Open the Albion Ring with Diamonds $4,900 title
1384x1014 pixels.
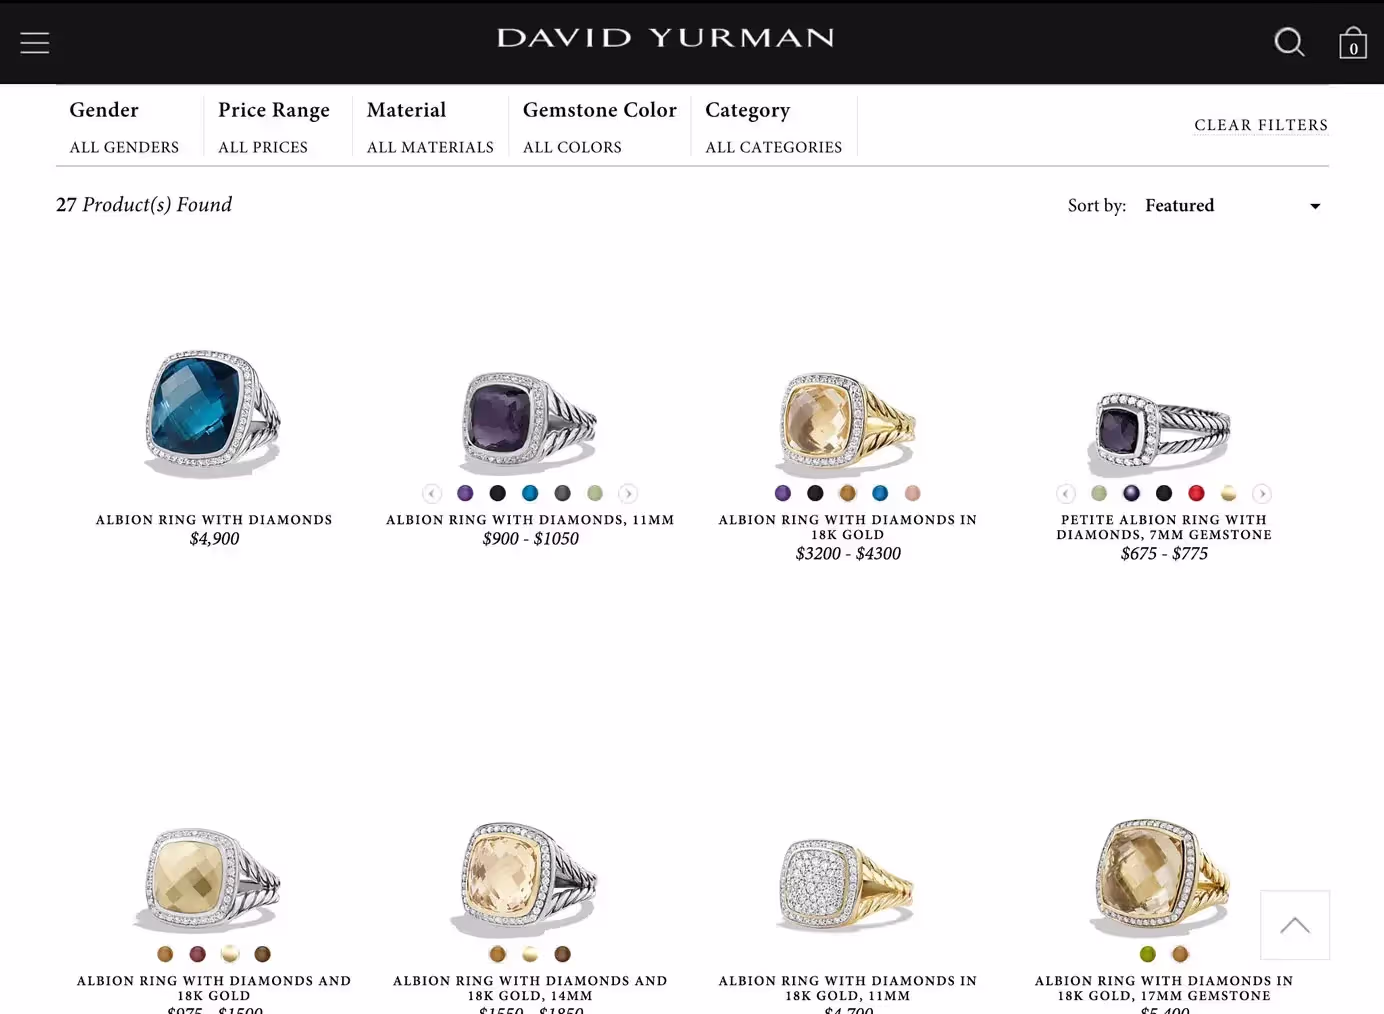(214, 520)
